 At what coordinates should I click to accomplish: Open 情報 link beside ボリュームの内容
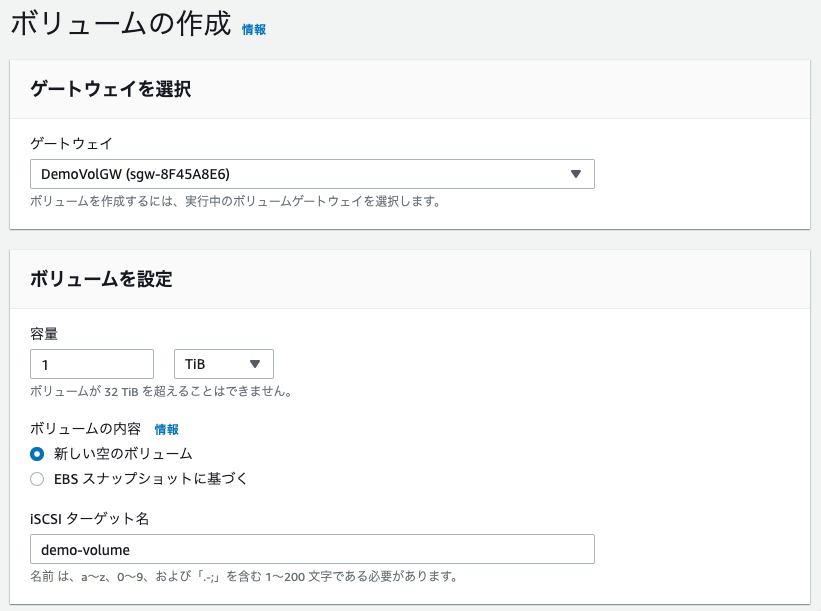167,430
